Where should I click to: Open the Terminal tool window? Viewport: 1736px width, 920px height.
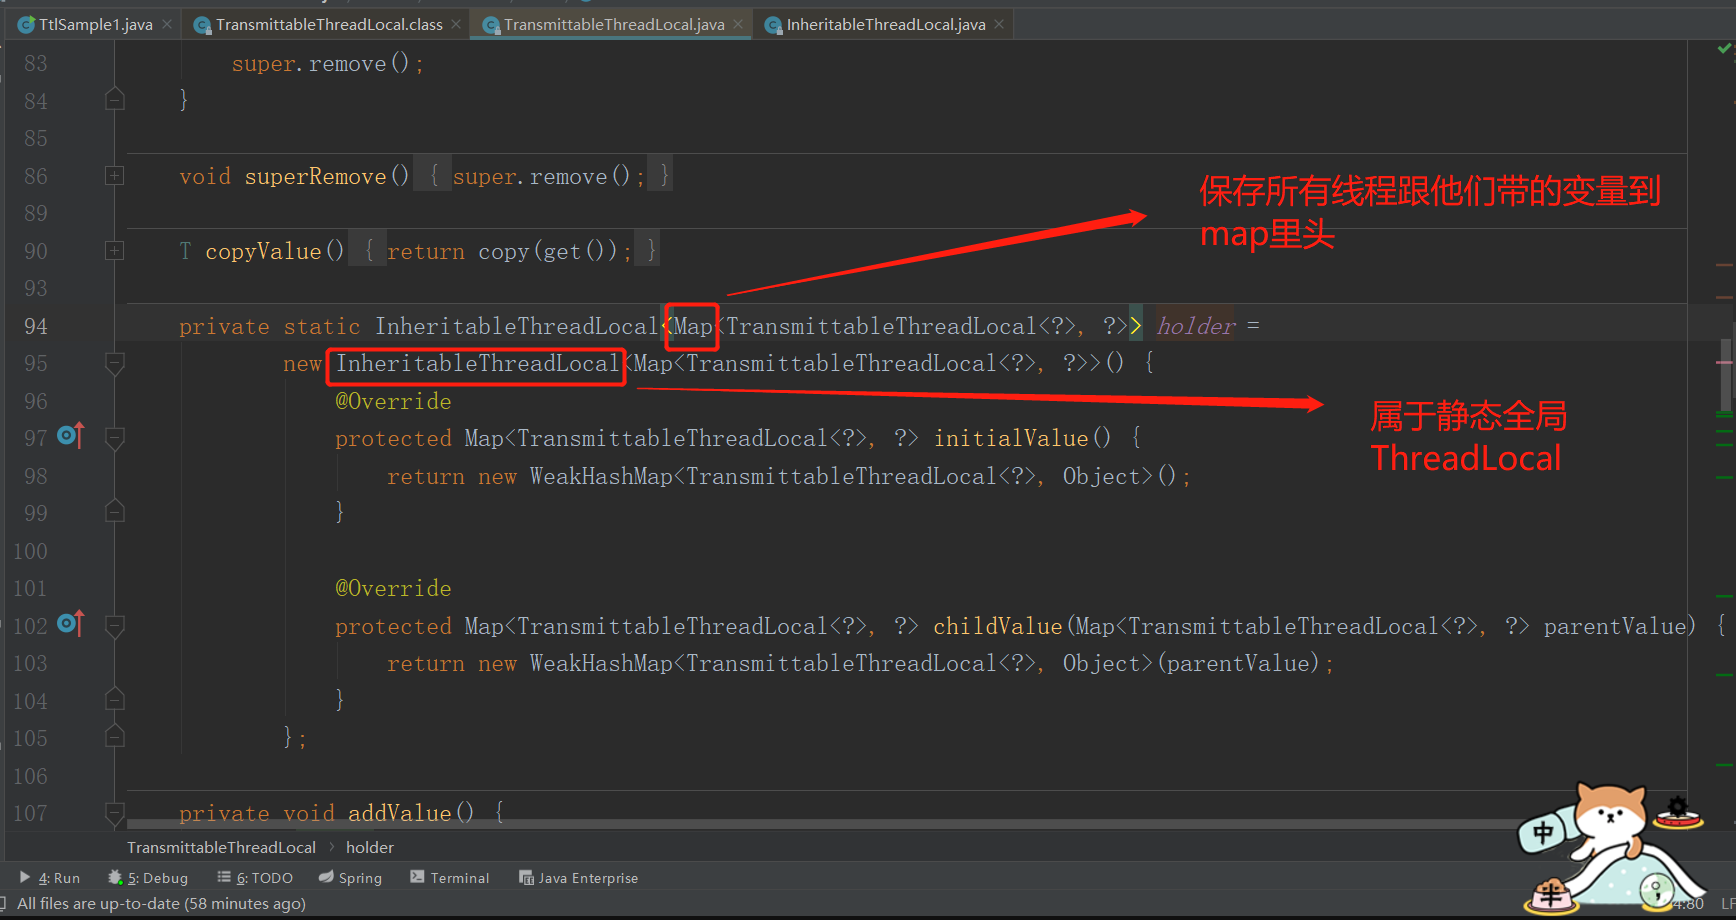(450, 878)
